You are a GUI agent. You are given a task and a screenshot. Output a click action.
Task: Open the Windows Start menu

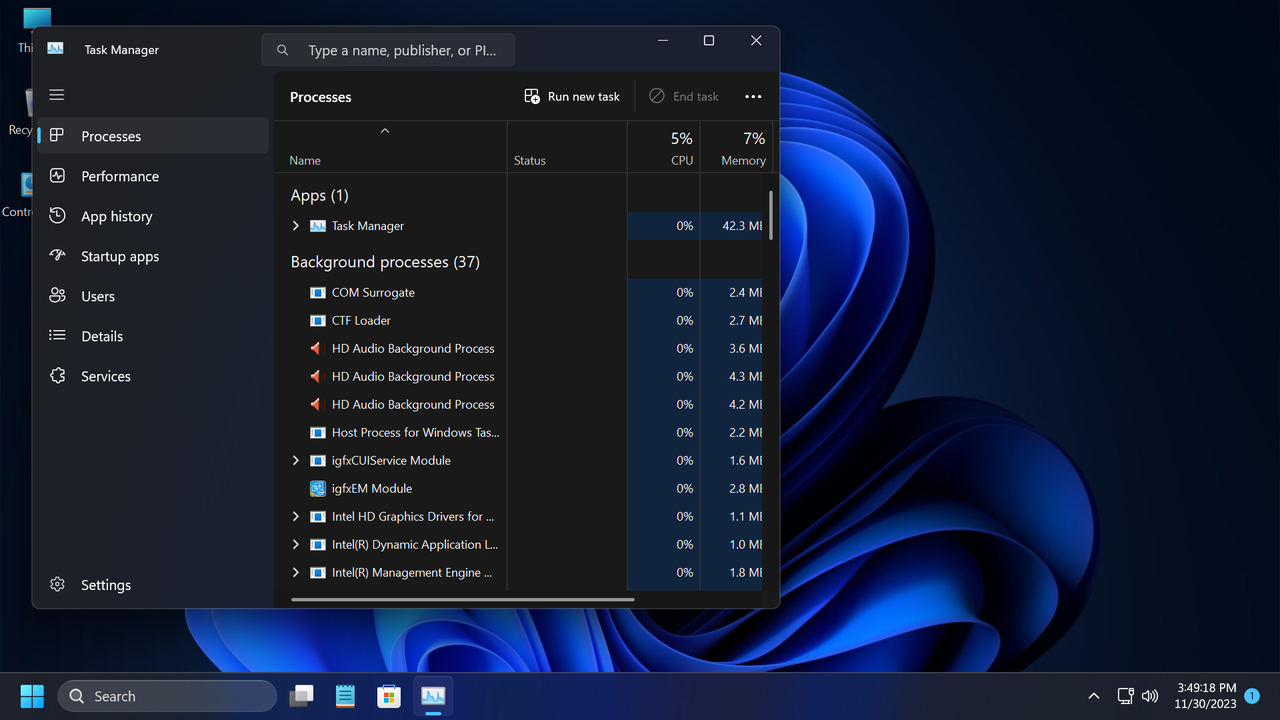32,696
